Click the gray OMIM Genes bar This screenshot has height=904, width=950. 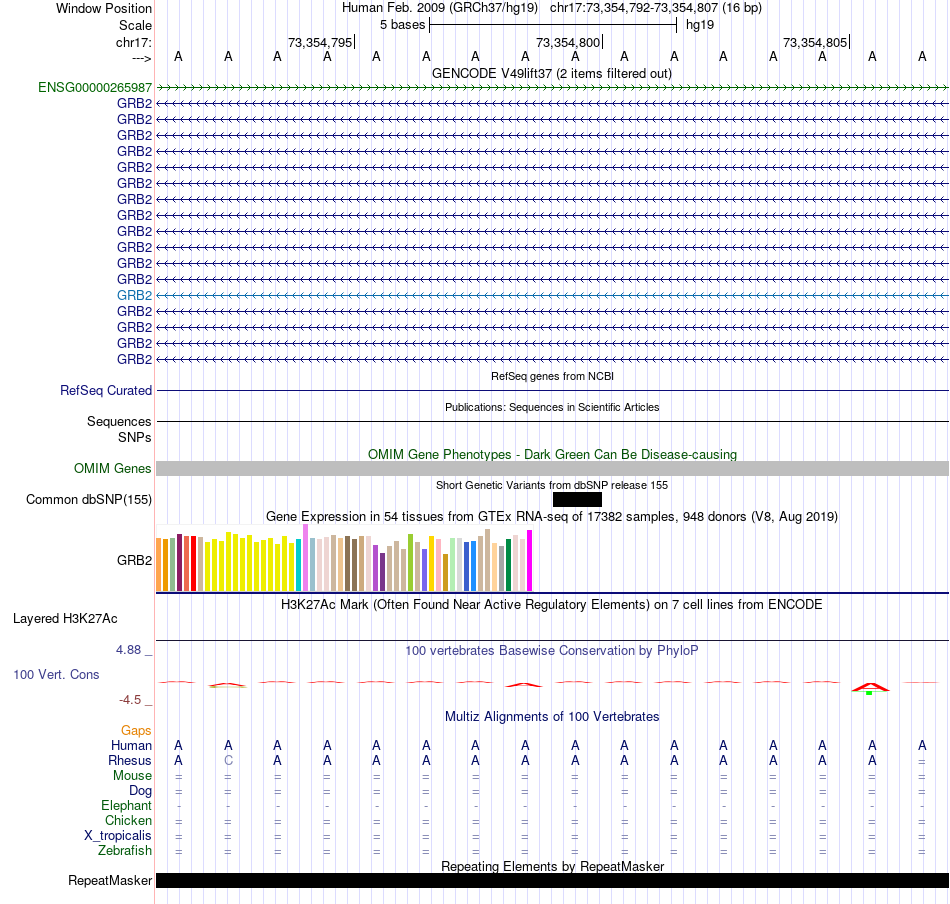pos(553,468)
